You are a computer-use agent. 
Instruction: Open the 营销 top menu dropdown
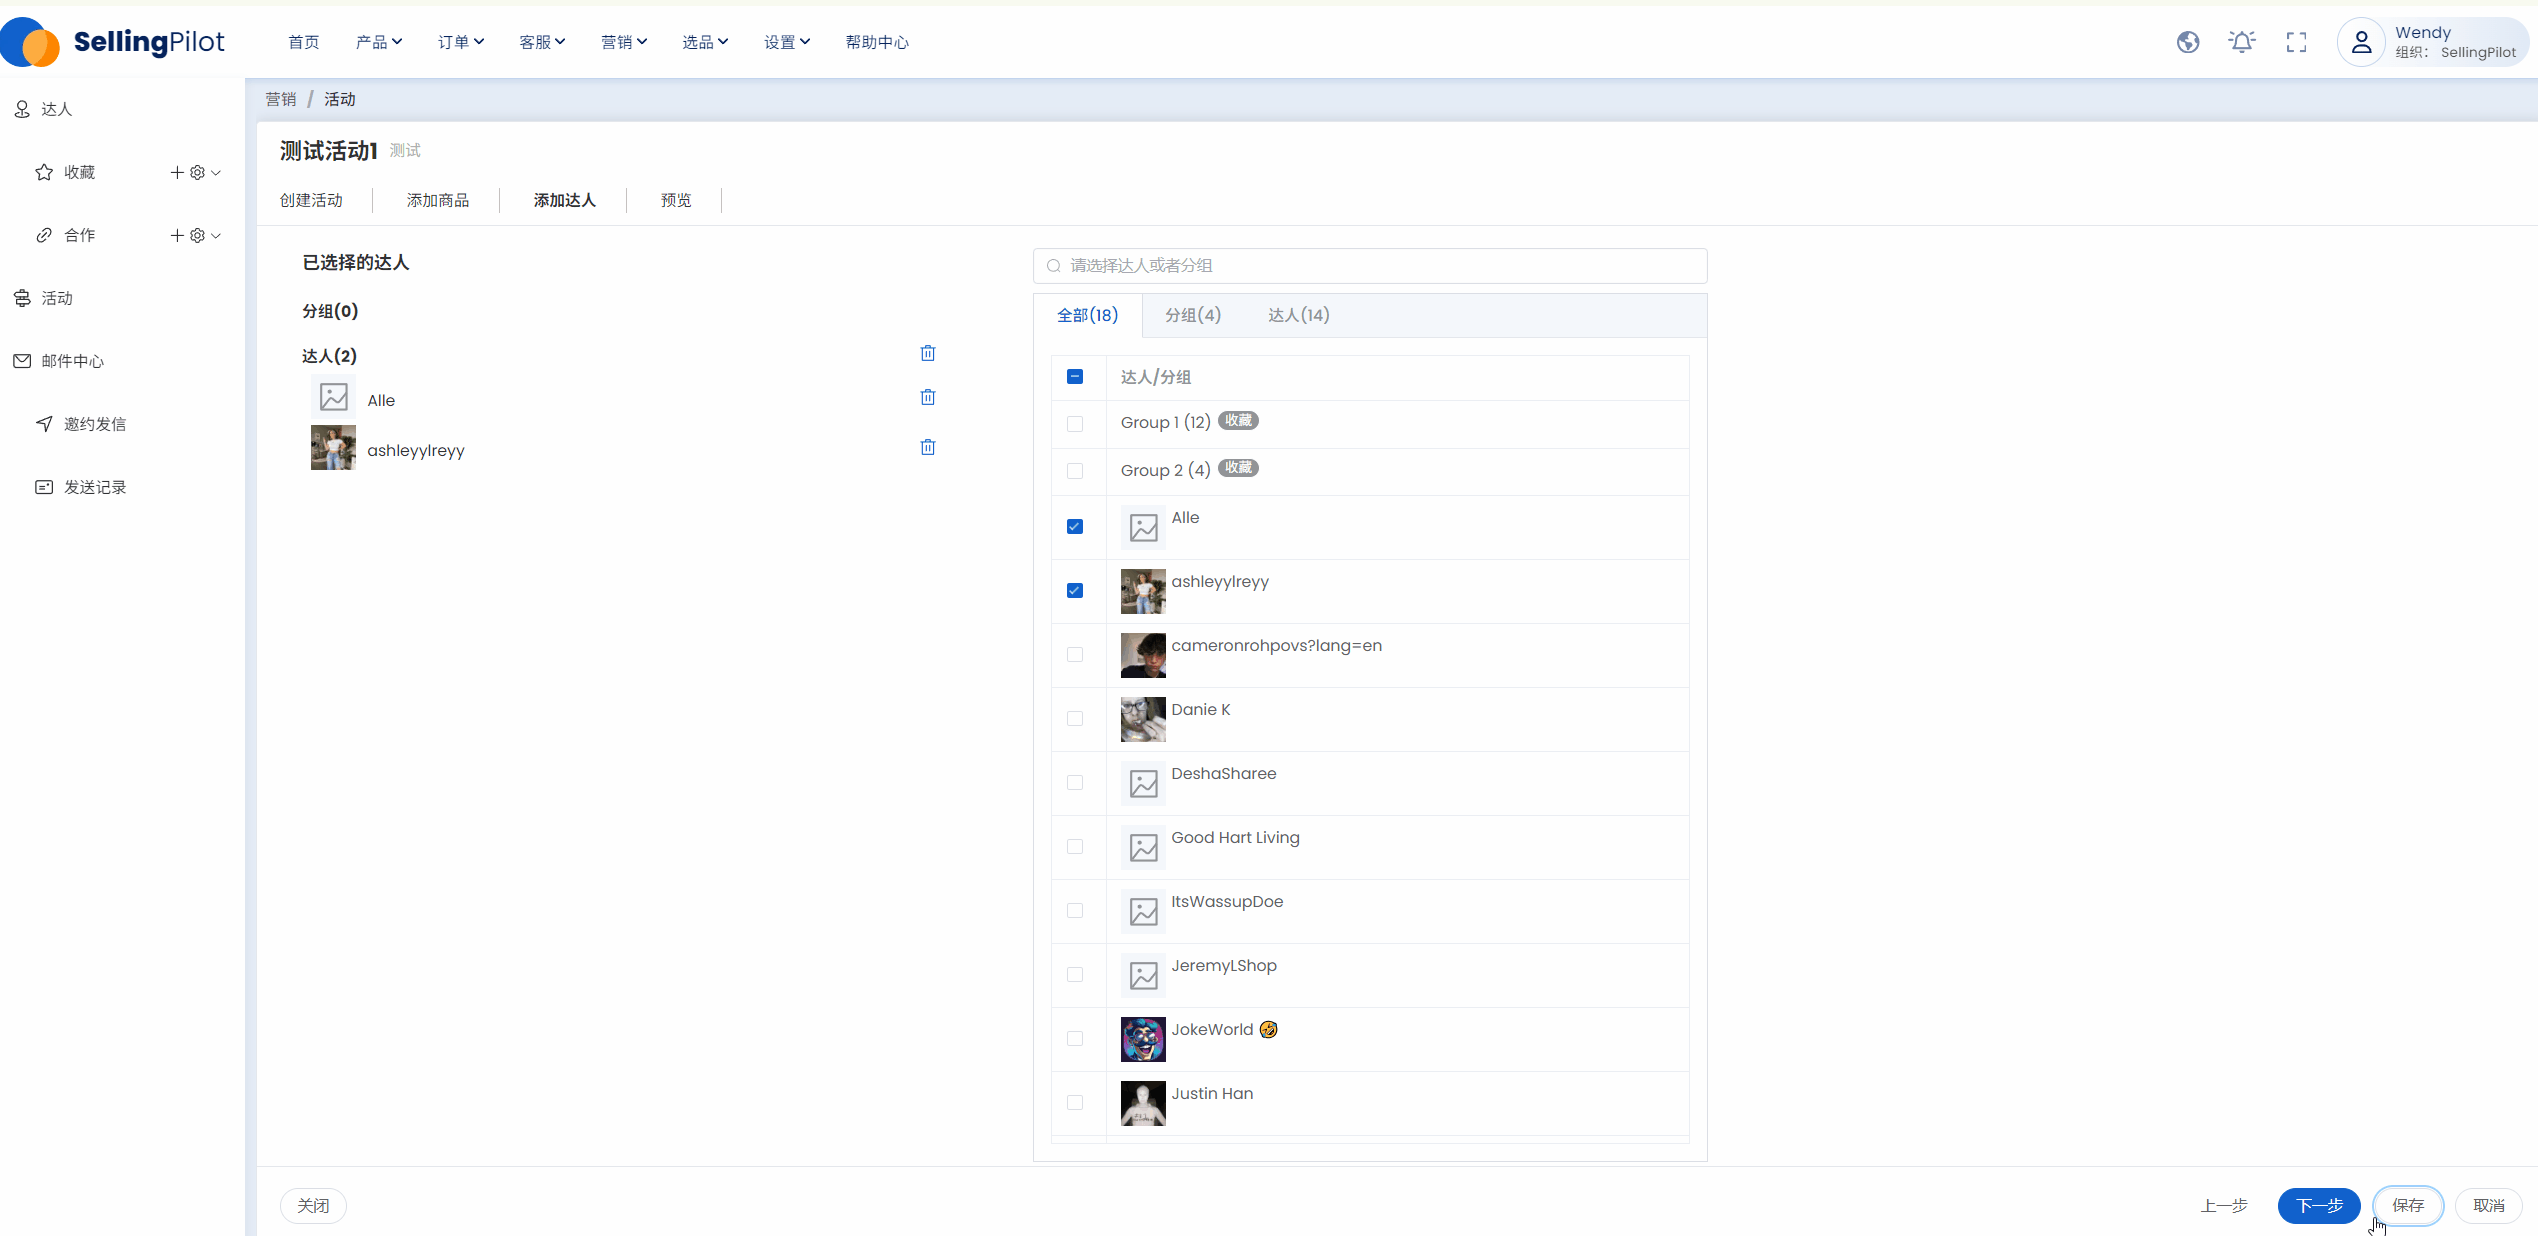point(623,42)
